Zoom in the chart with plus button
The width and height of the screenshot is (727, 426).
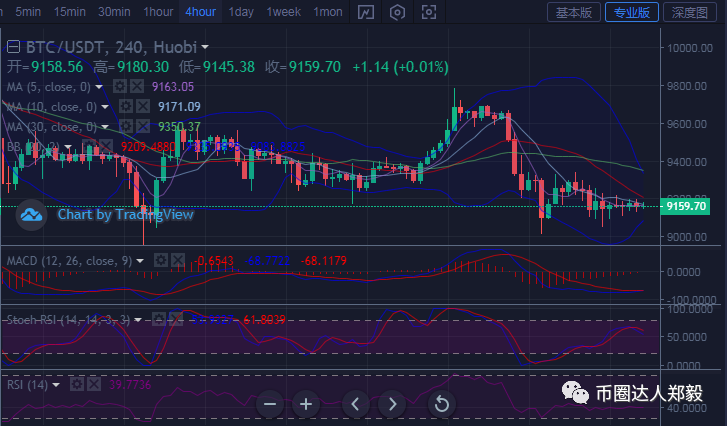[306, 404]
